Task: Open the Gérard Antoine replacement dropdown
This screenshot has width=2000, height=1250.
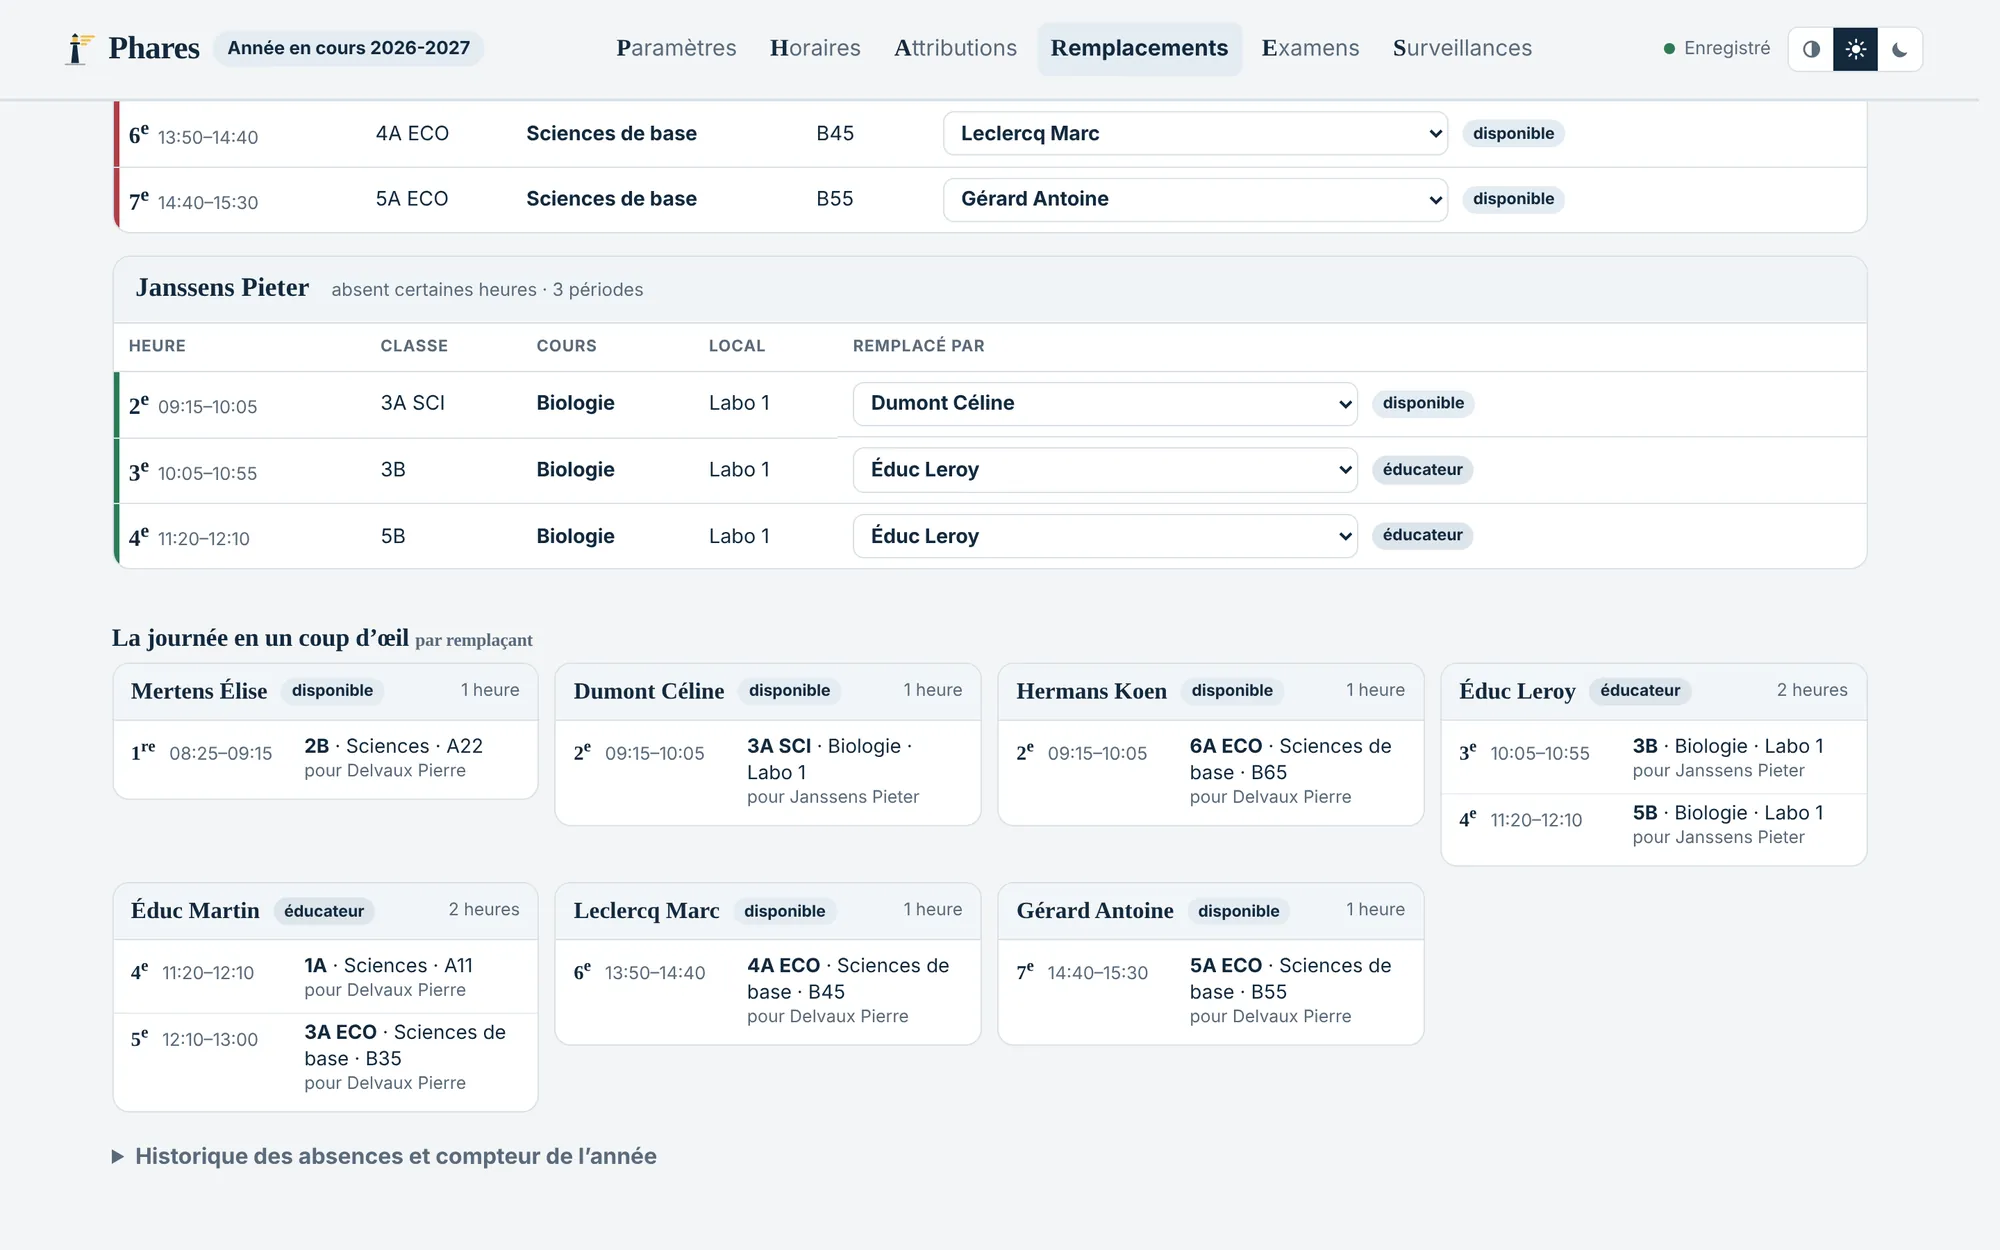Action: click(1195, 199)
